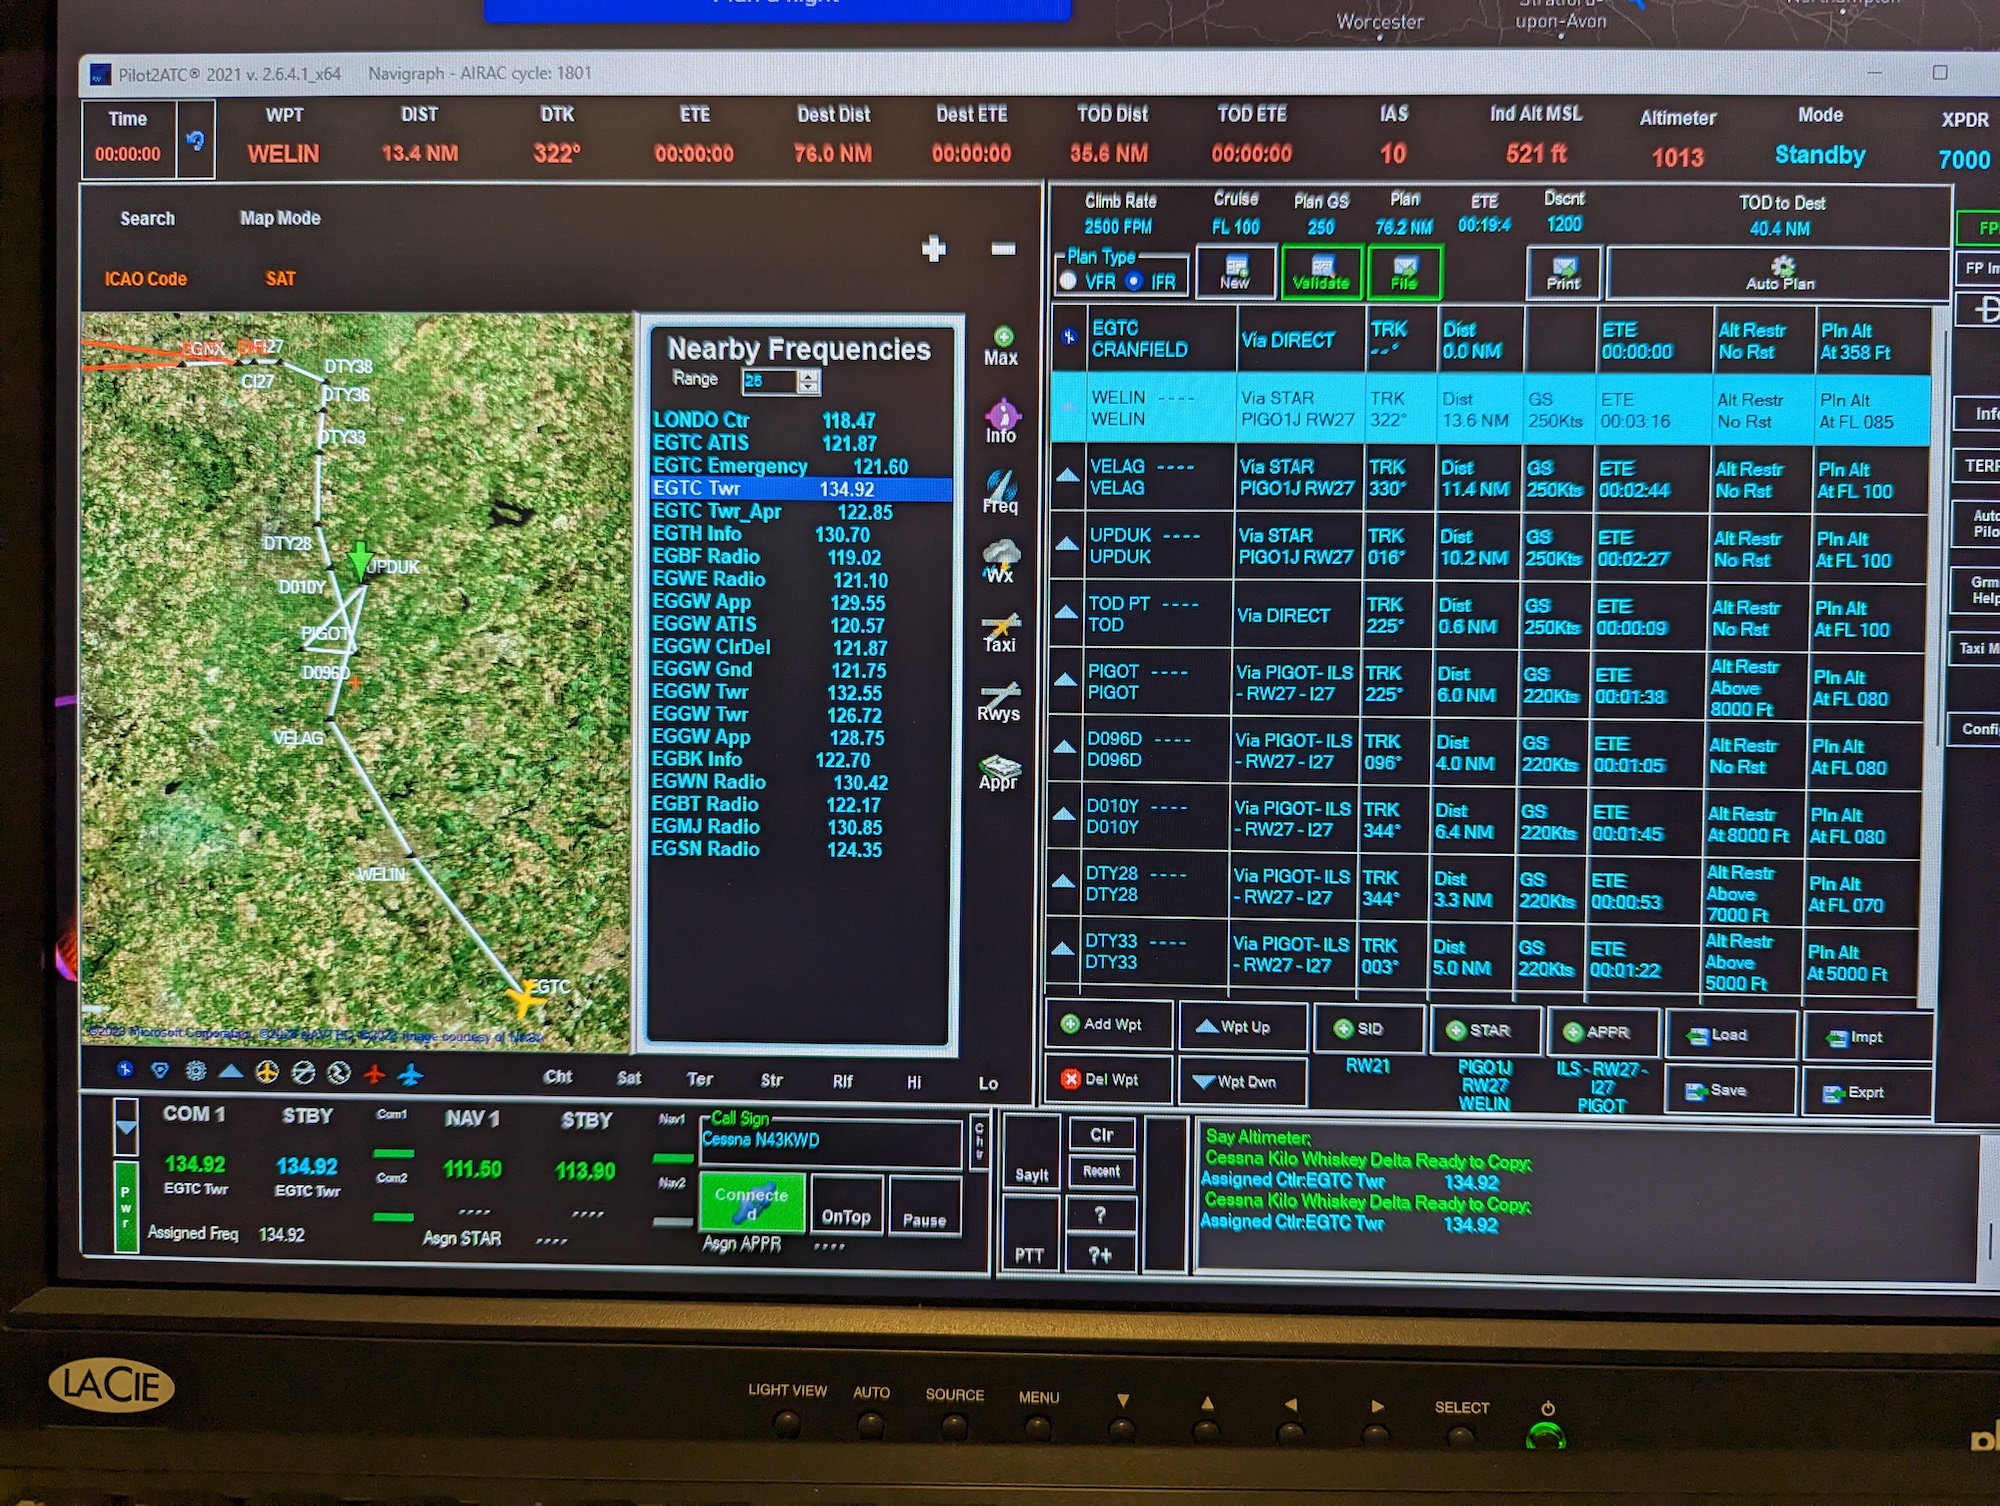Expand the D010Y waypoint row arrow
The image size is (2000, 1506).
coord(1063,815)
